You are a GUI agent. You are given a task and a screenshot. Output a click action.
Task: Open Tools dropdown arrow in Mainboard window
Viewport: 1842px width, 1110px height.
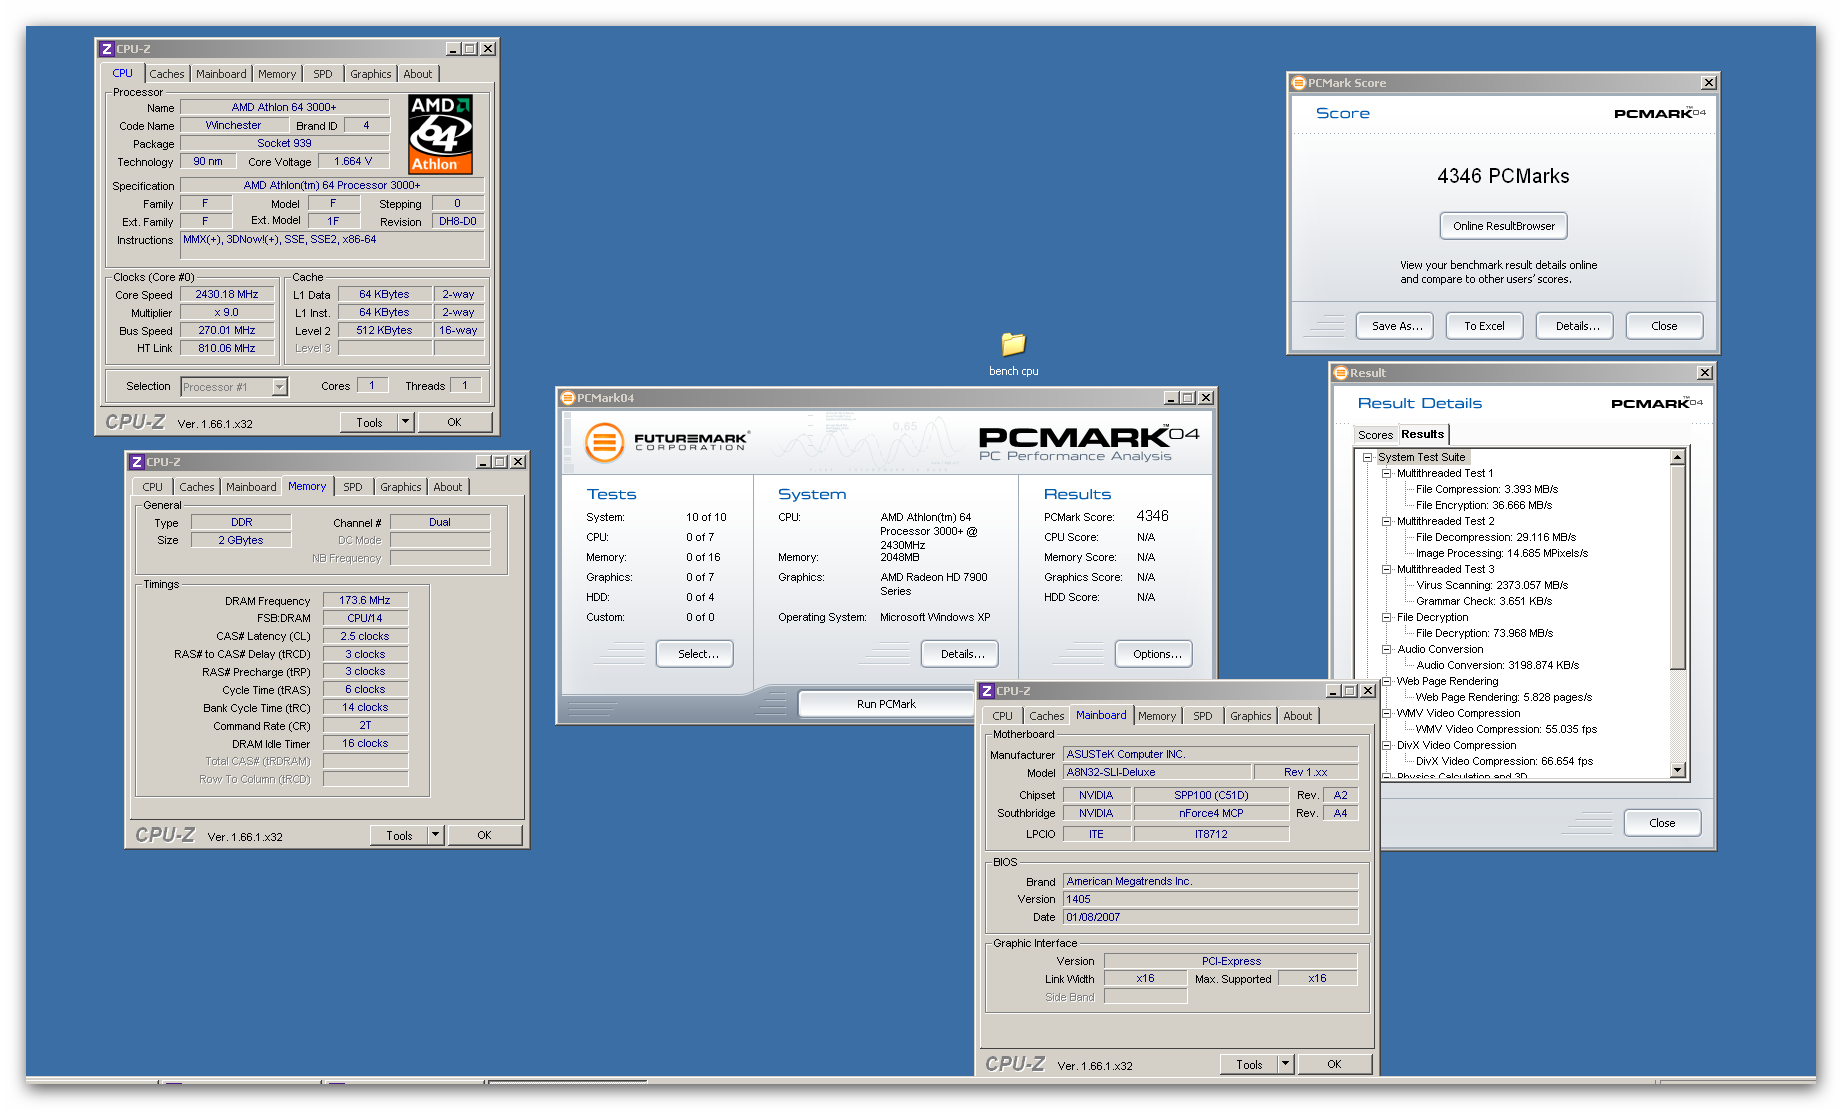pyautogui.click(x=1285, y=1064)
